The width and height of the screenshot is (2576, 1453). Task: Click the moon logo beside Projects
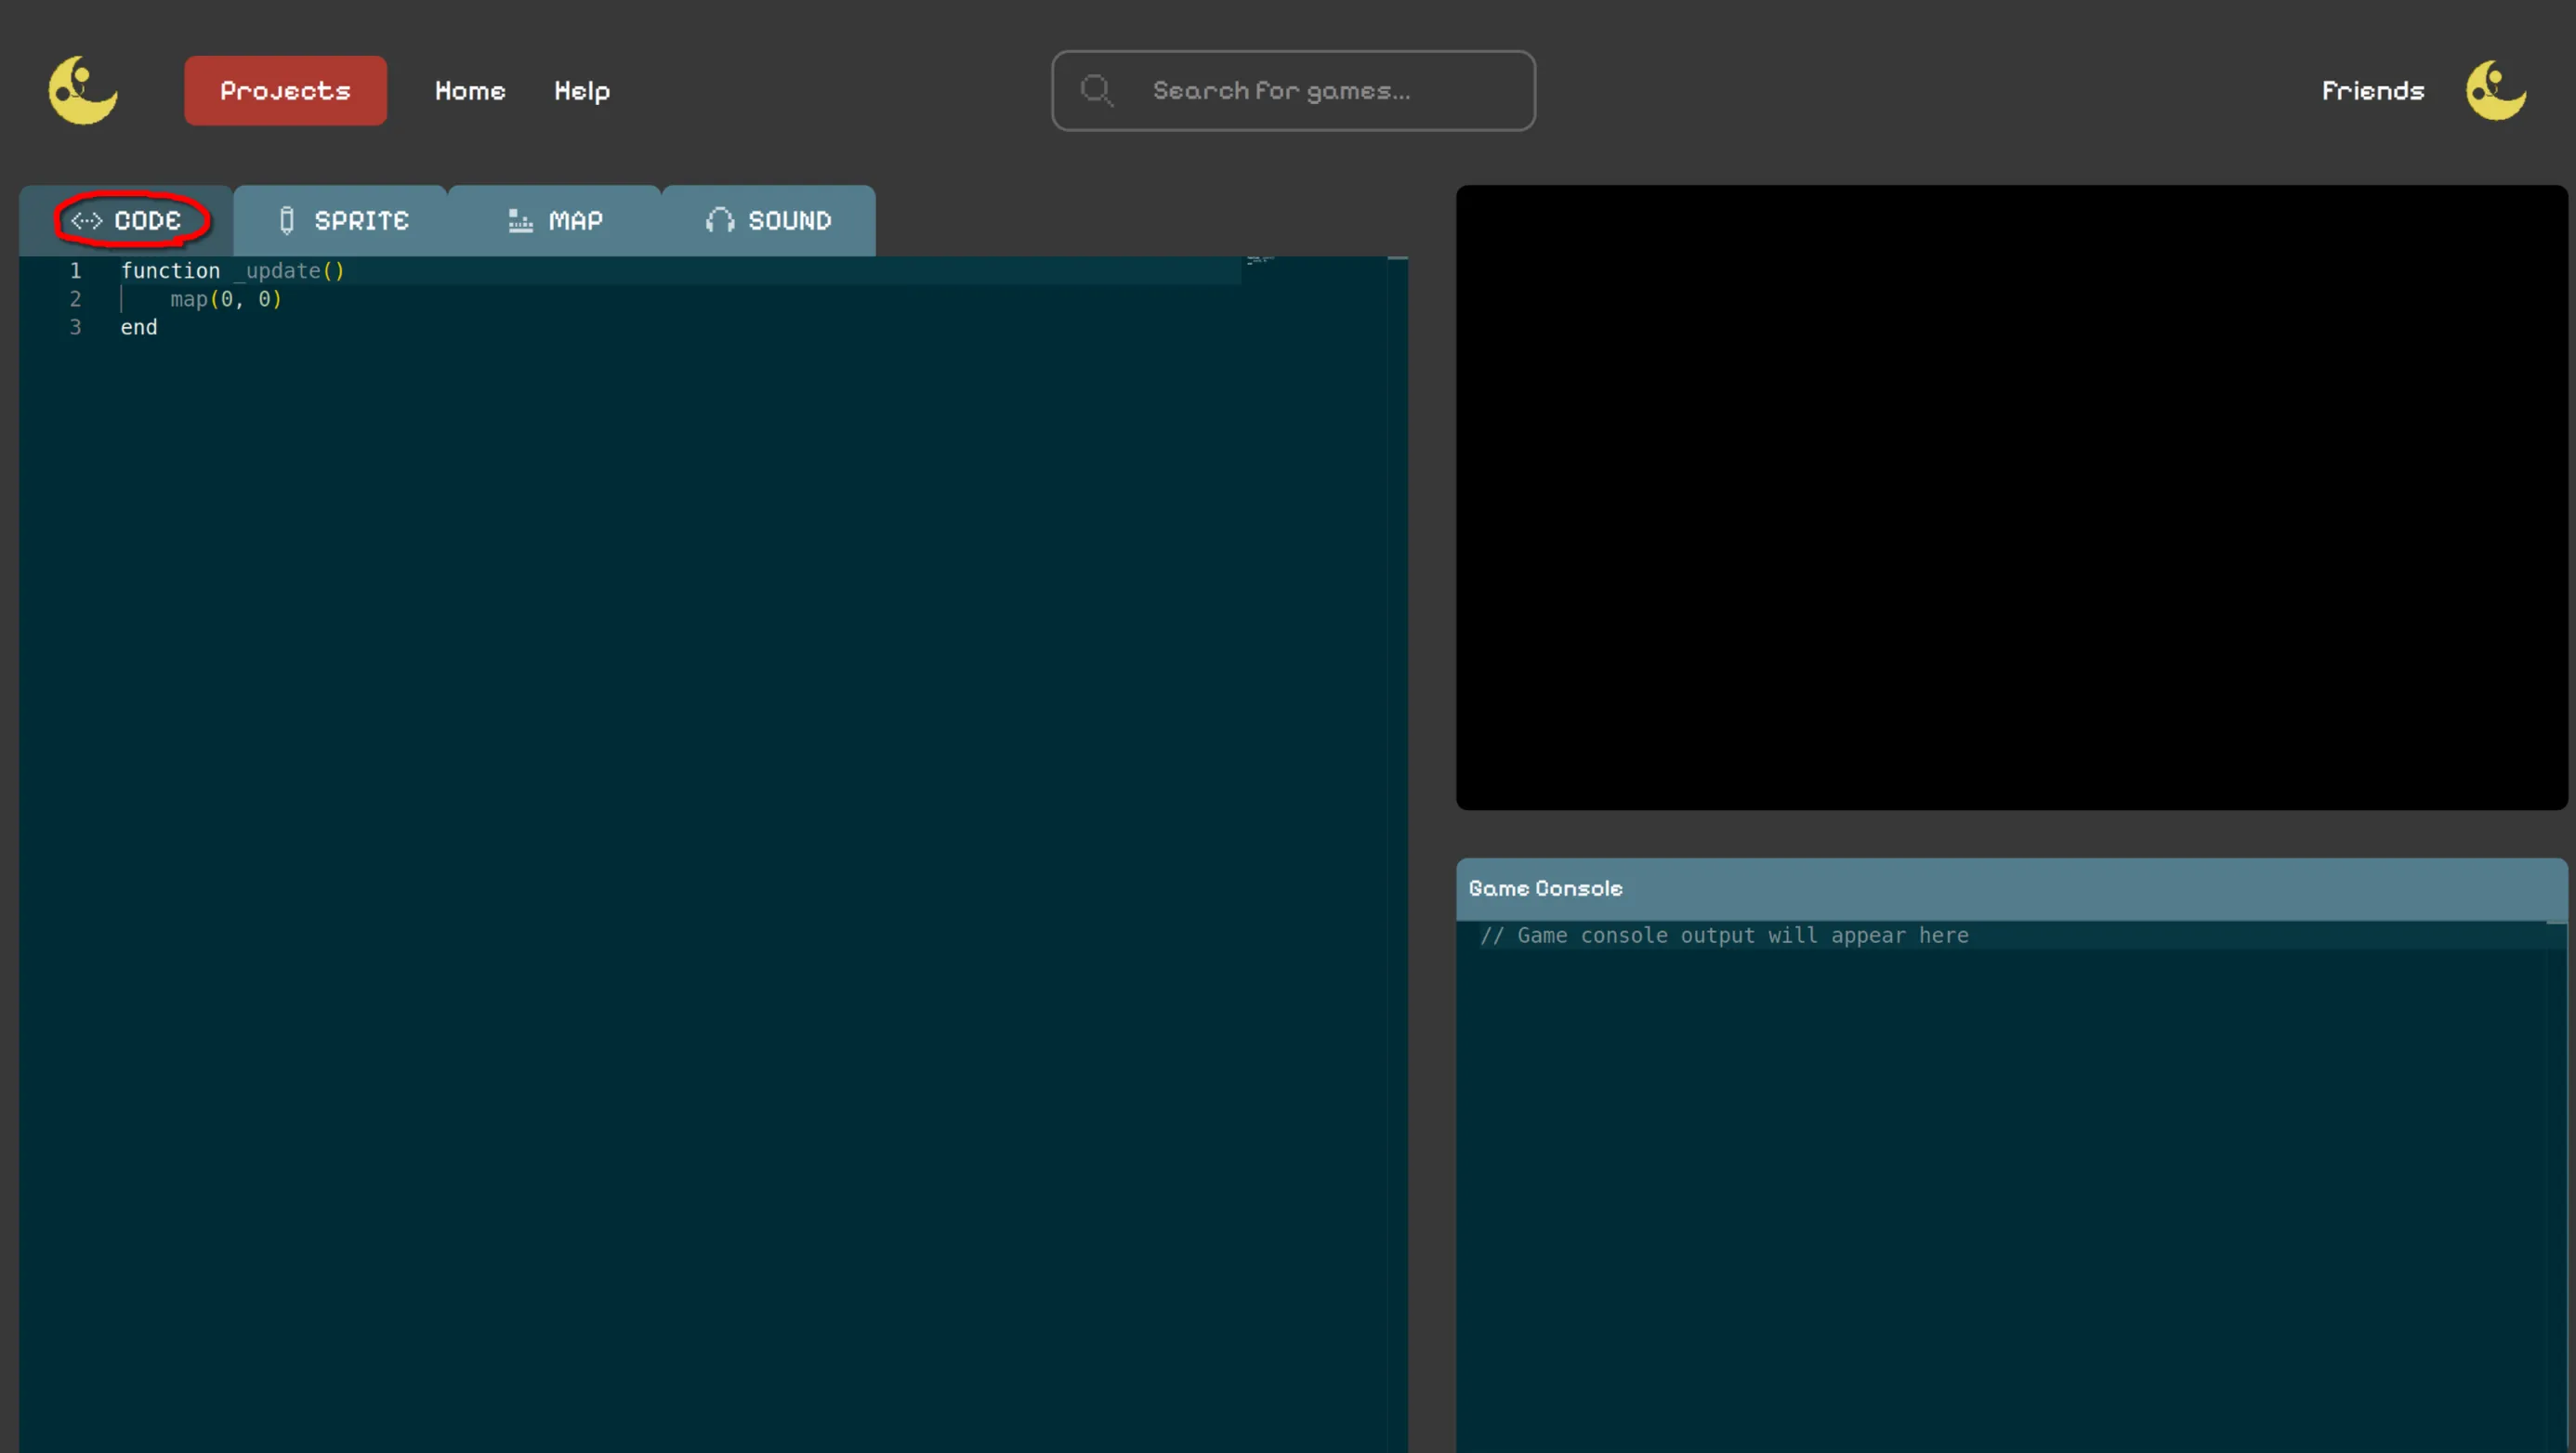(x=83, y=90)
